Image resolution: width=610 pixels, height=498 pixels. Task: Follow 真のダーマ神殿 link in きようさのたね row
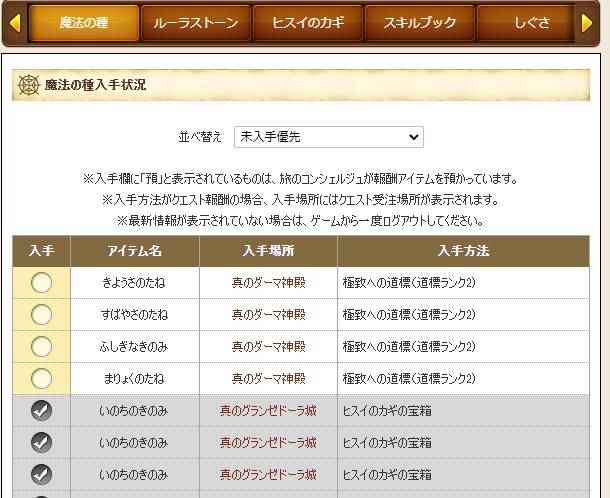tap(269, 282)
